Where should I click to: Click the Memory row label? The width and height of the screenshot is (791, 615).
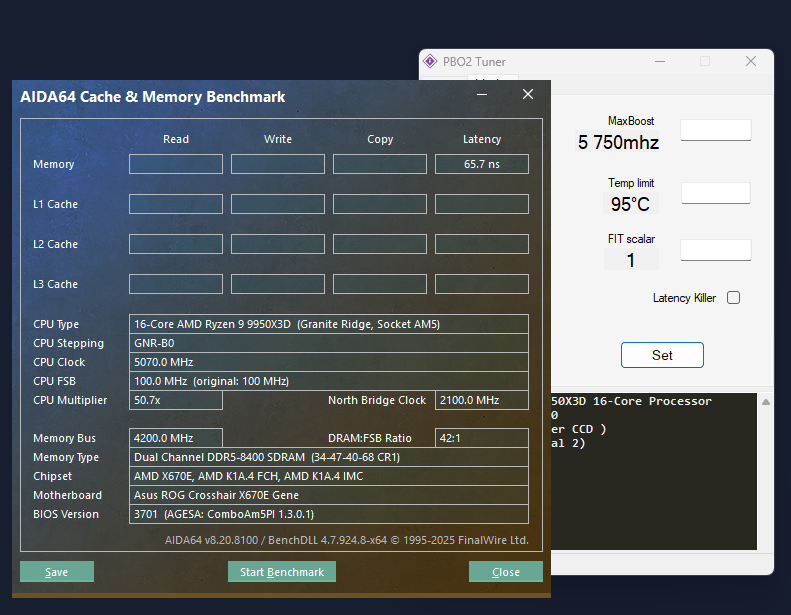(53, 164)
